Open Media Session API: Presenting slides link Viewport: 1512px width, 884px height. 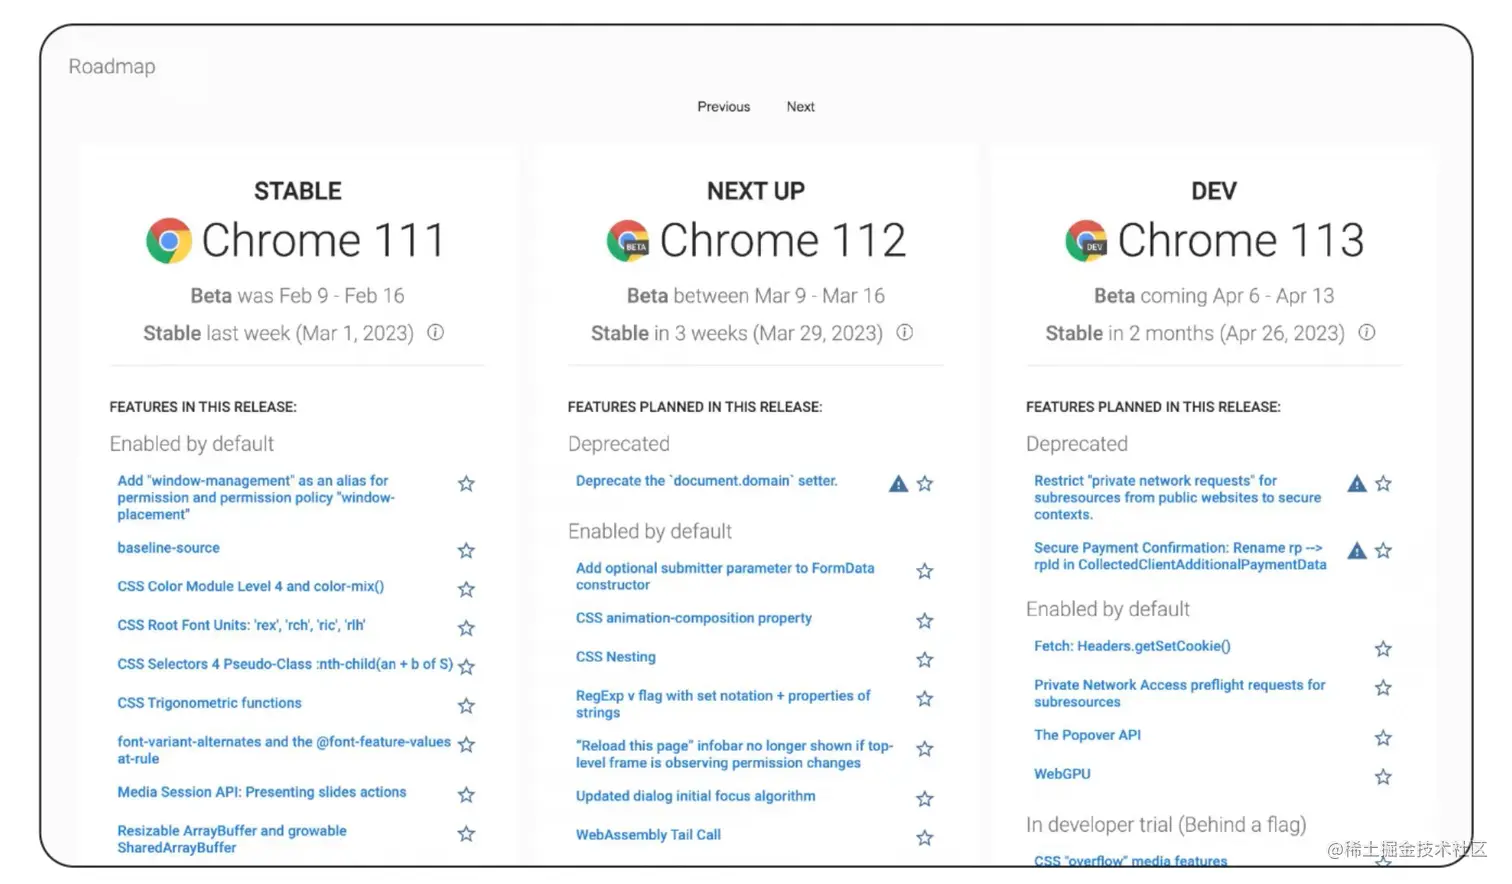click(261, 792)
